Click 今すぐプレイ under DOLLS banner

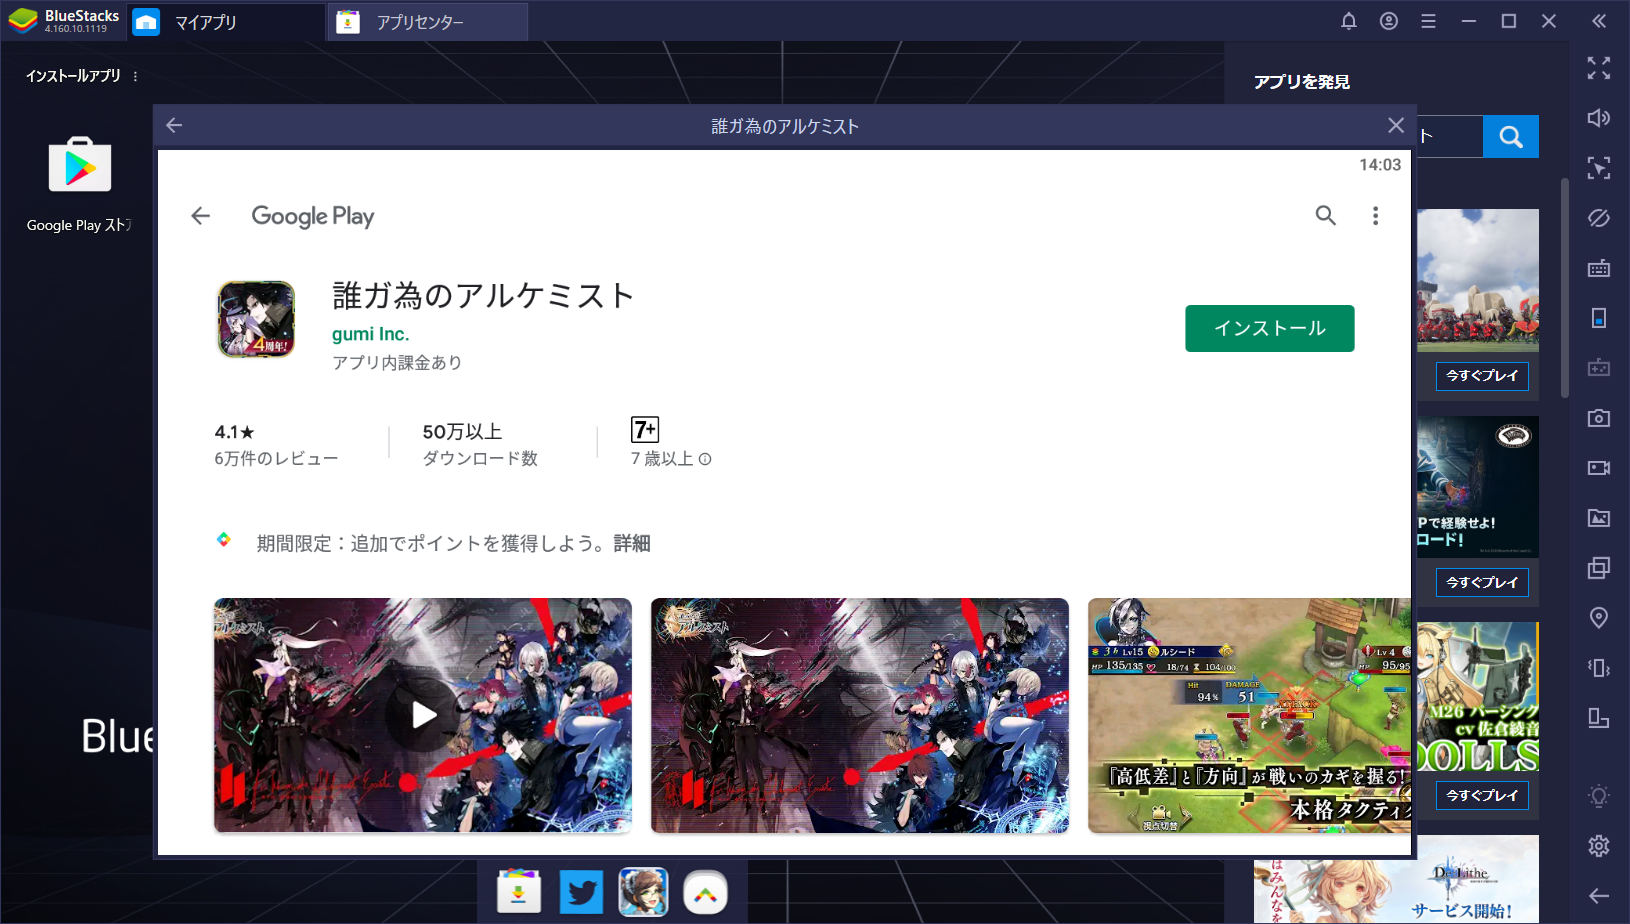tap(1482, 795)
